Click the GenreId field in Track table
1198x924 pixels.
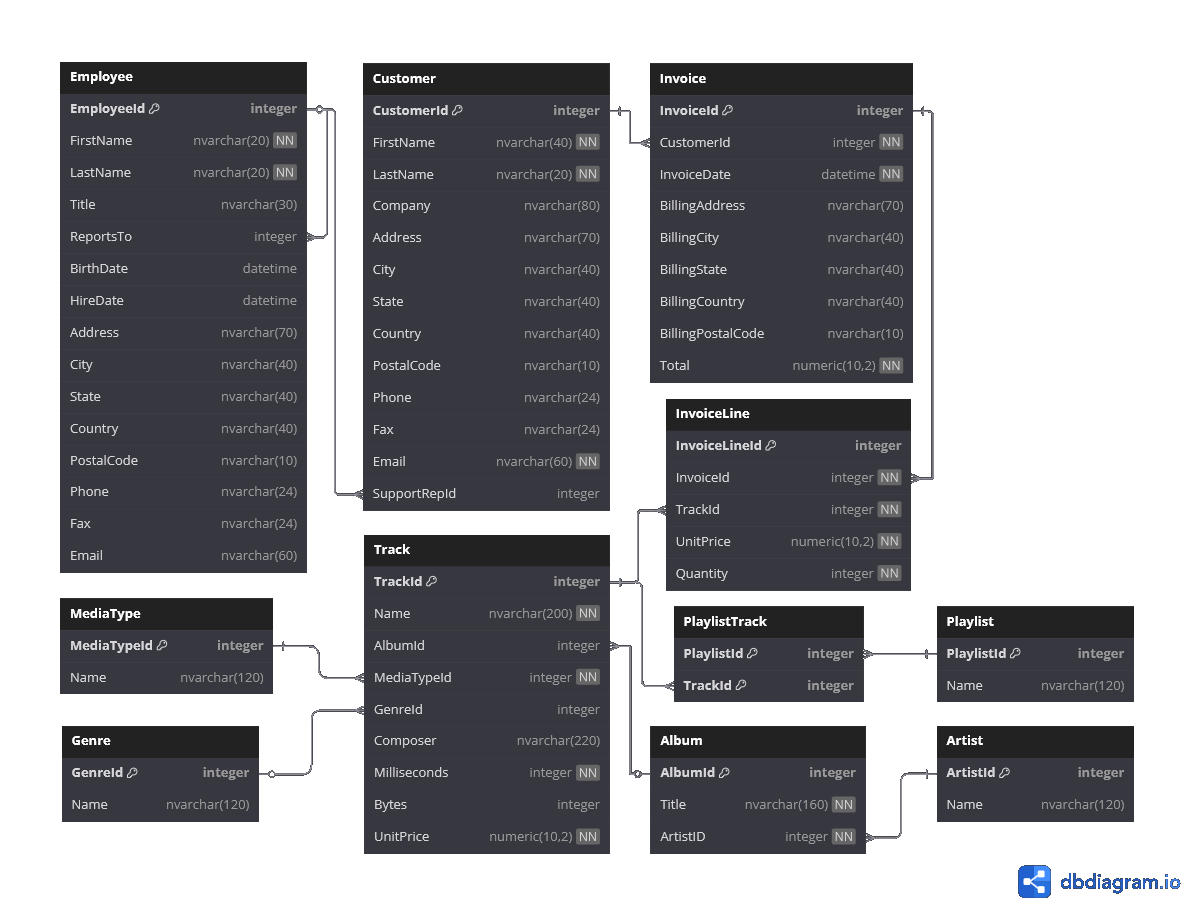click(487, 709)
